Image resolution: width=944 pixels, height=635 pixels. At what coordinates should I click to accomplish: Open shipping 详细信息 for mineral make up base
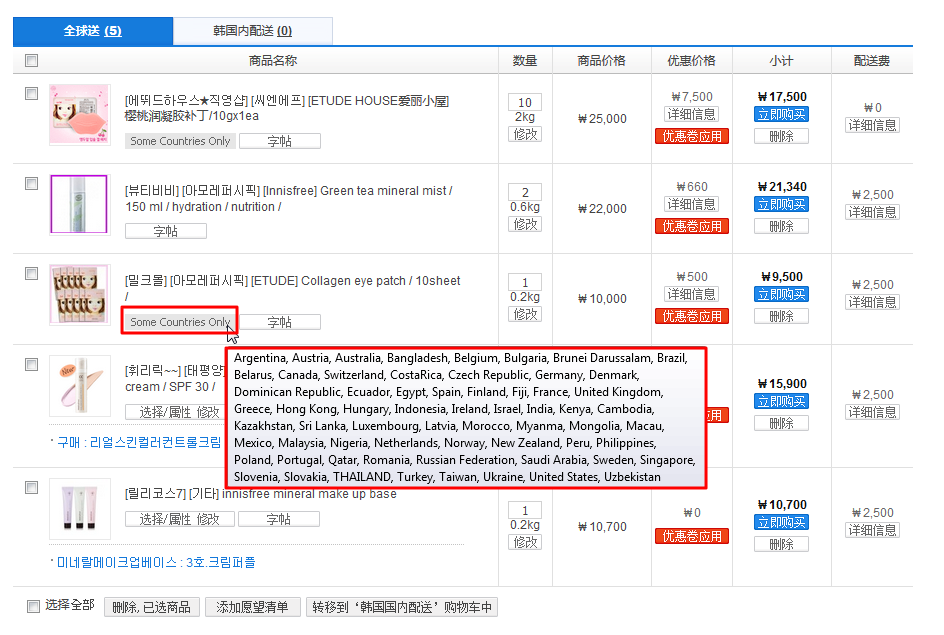click(872, 530)
